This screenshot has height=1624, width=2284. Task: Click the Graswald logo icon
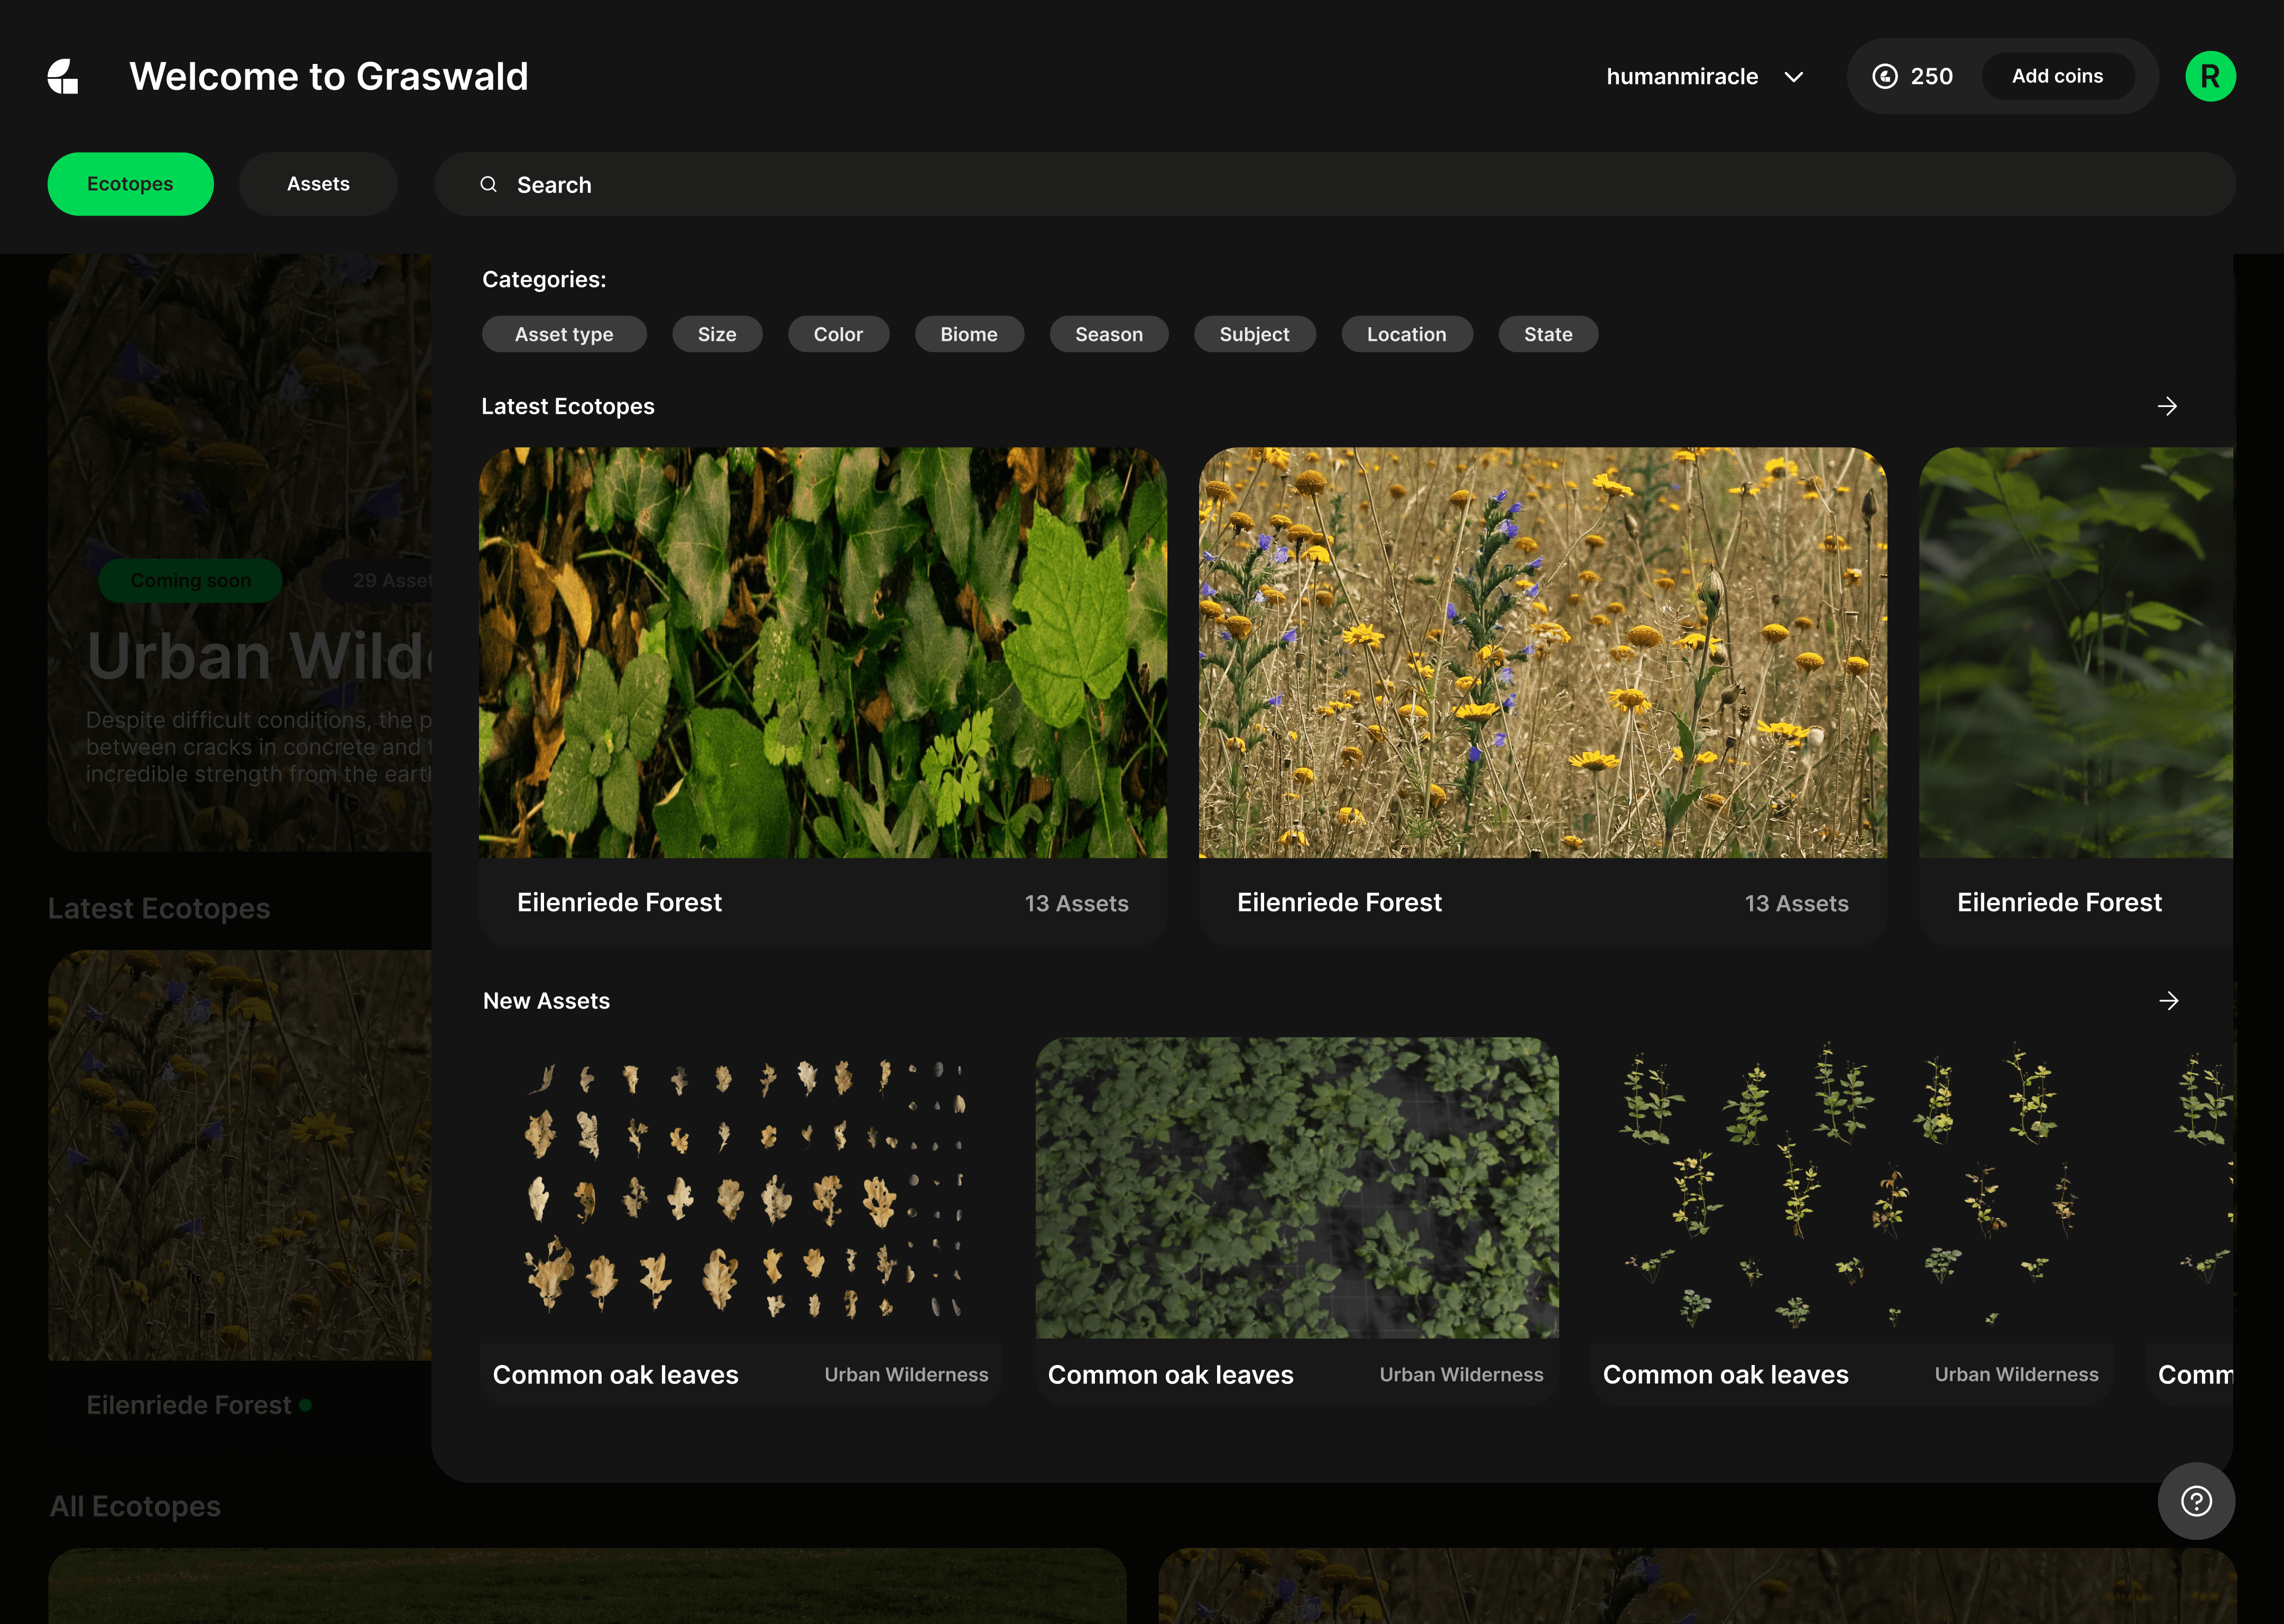click(x=63, y=77)
